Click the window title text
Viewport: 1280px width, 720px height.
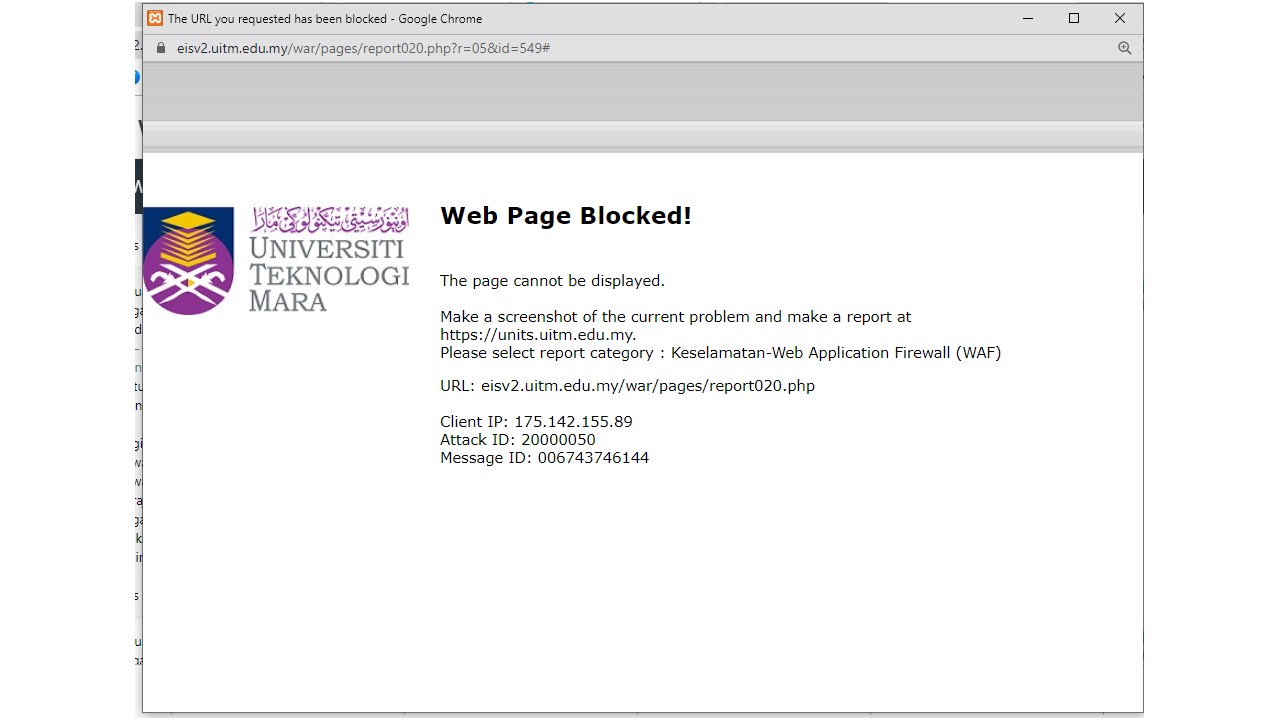tap(325, 18)
